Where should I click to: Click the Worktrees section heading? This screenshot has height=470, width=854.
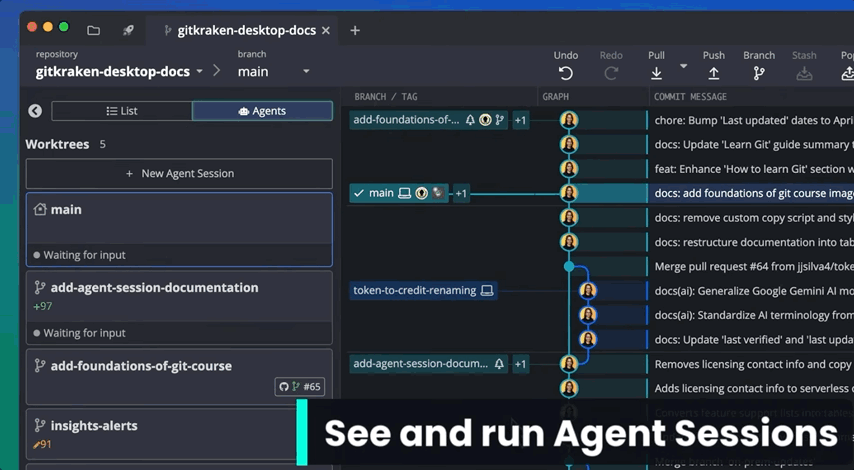pyautogui.click(x=57, y=144)
